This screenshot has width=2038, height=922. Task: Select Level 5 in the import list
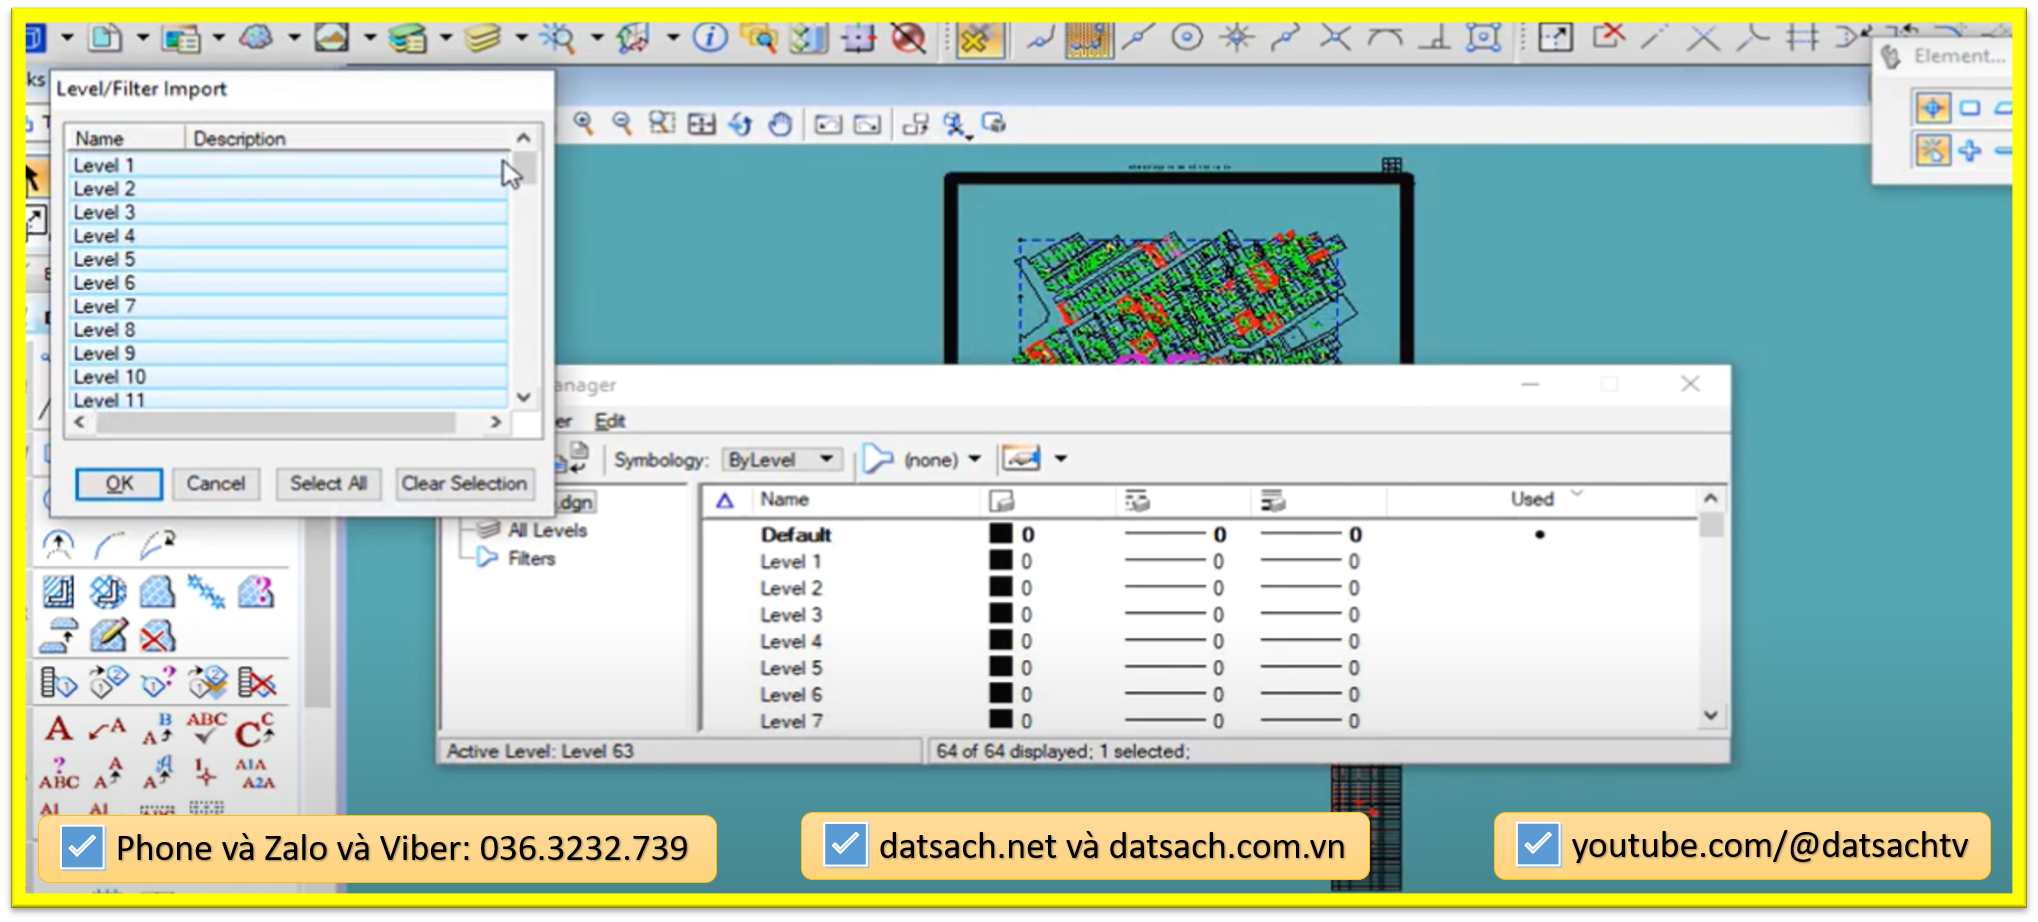pyautogui.click(x=104, y=259)
